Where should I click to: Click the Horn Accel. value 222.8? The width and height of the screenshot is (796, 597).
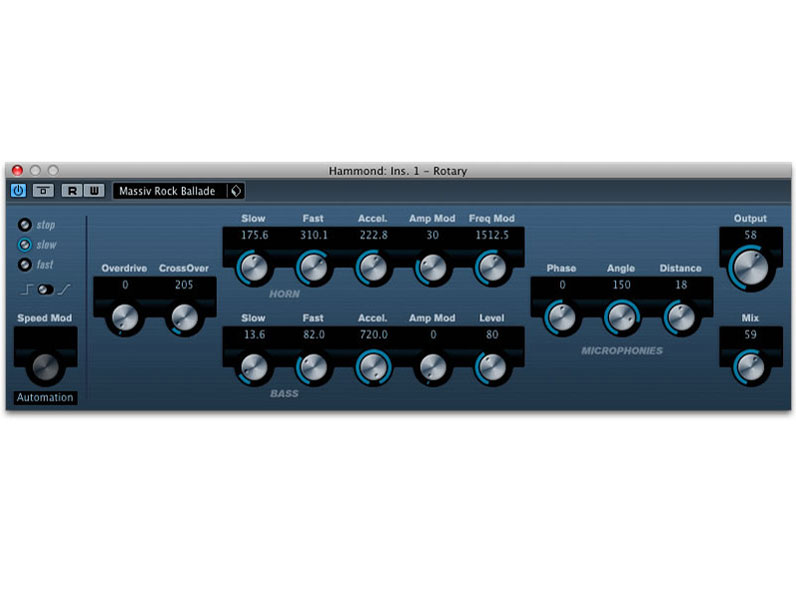click(374, 235)
